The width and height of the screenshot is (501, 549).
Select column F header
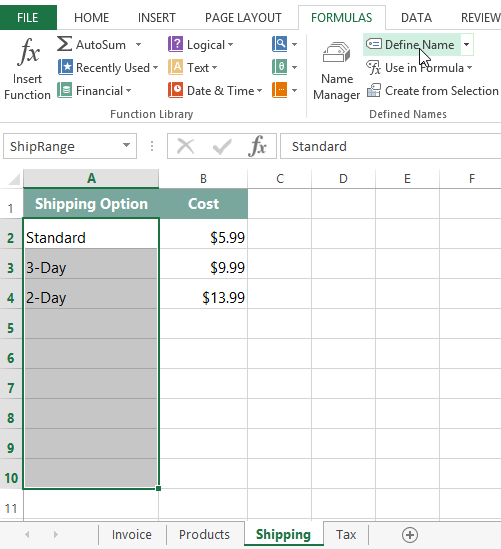tap(472, 179)
